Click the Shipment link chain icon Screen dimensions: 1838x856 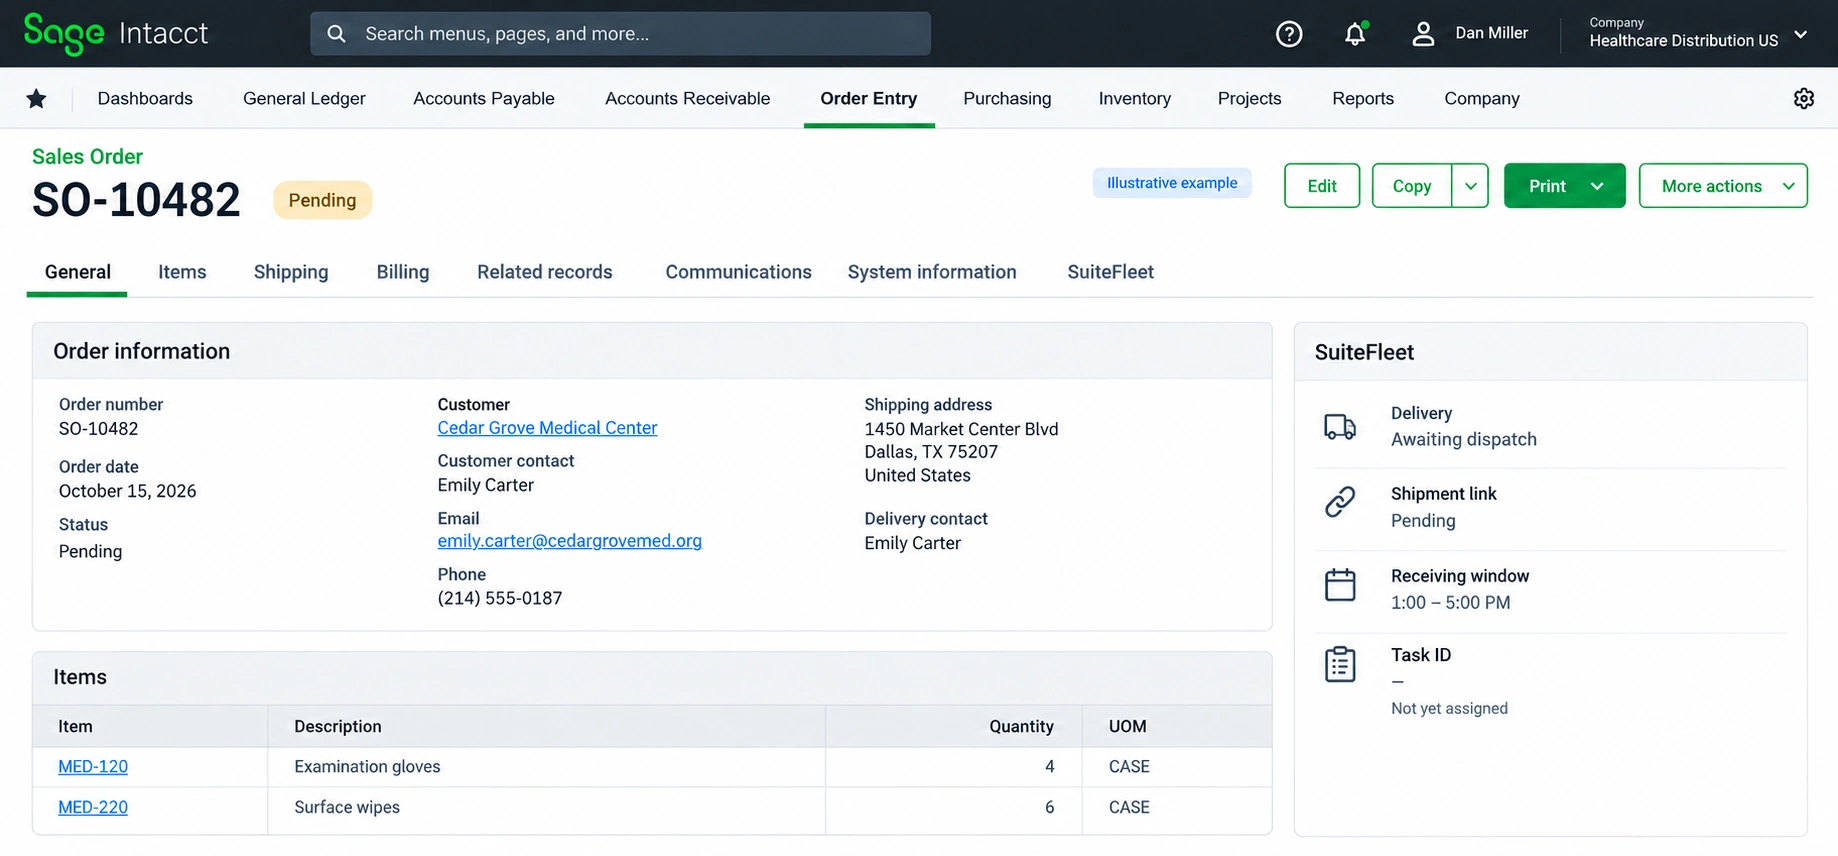pyautogui.click(x=1340, y=502)
